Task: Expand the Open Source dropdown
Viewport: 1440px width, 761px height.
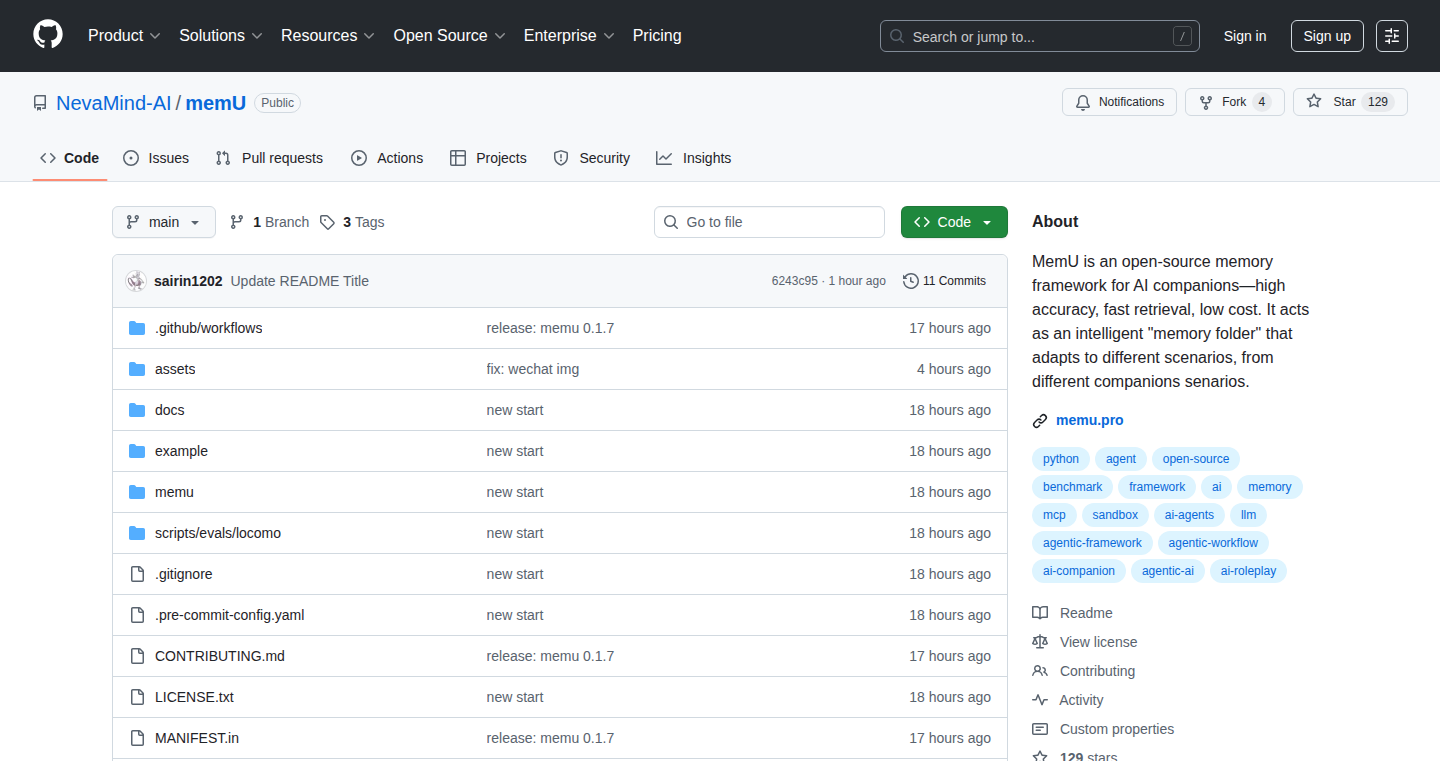Action: coord(450,36)
